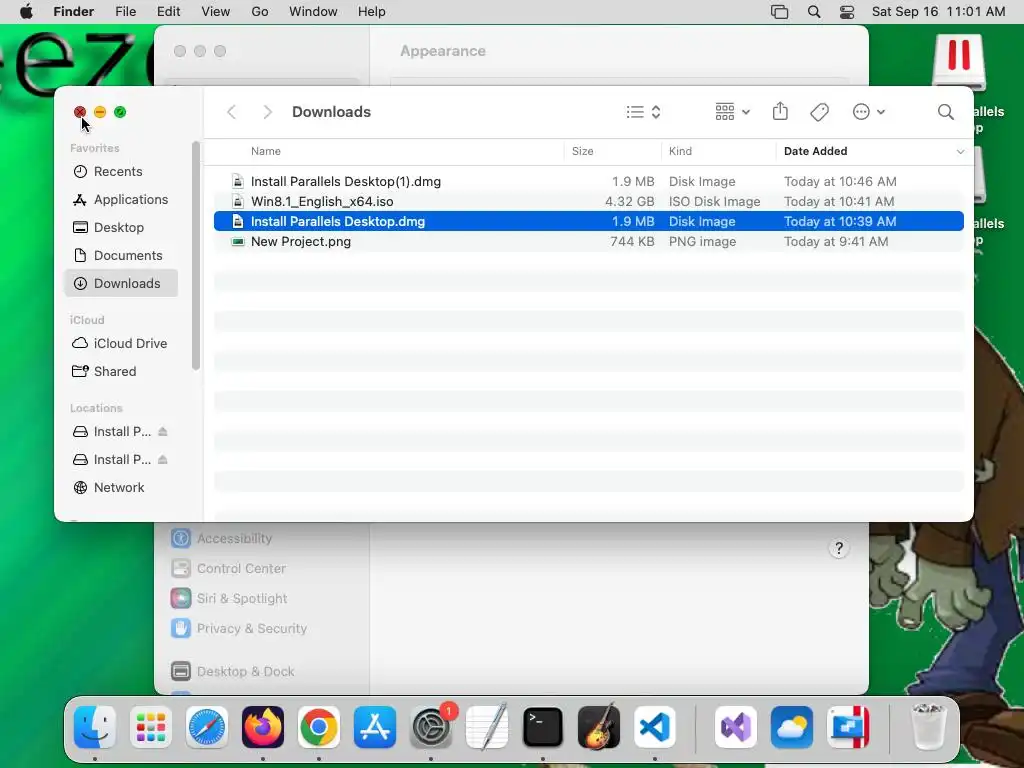This screenshot has width=1024, height=768.
Task: Open the Finder menu
Action: tap(73, 12)
